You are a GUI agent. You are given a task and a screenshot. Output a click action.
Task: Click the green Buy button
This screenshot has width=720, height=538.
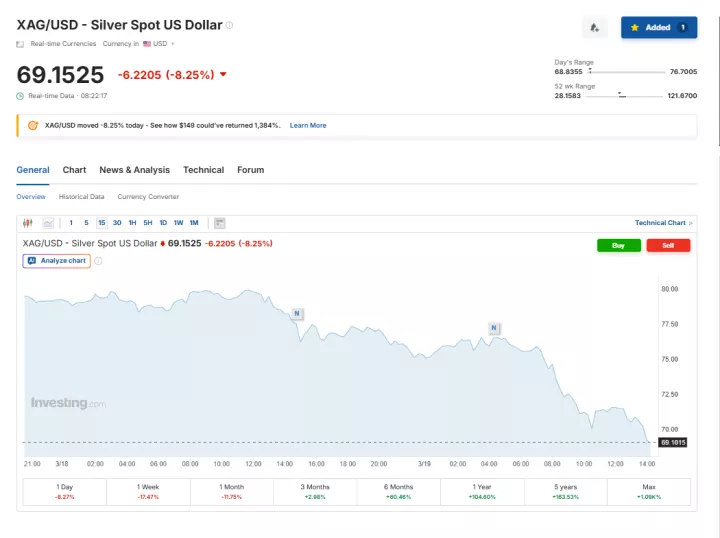[618, 245]
